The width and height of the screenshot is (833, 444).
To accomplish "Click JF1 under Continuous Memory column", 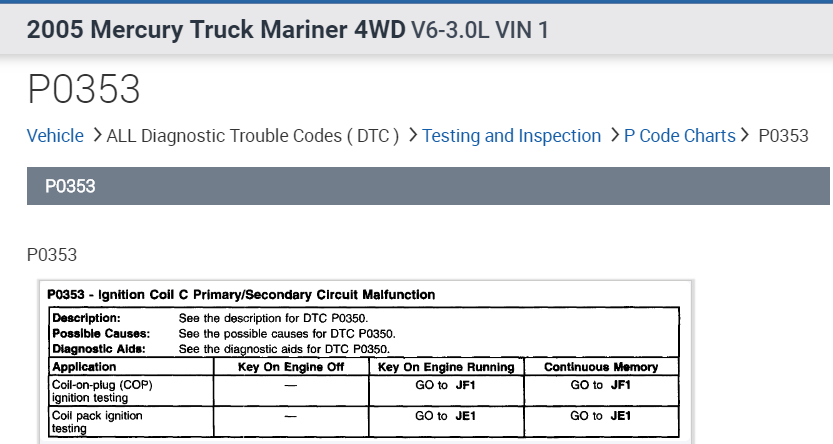I will (x=618, y=385).
